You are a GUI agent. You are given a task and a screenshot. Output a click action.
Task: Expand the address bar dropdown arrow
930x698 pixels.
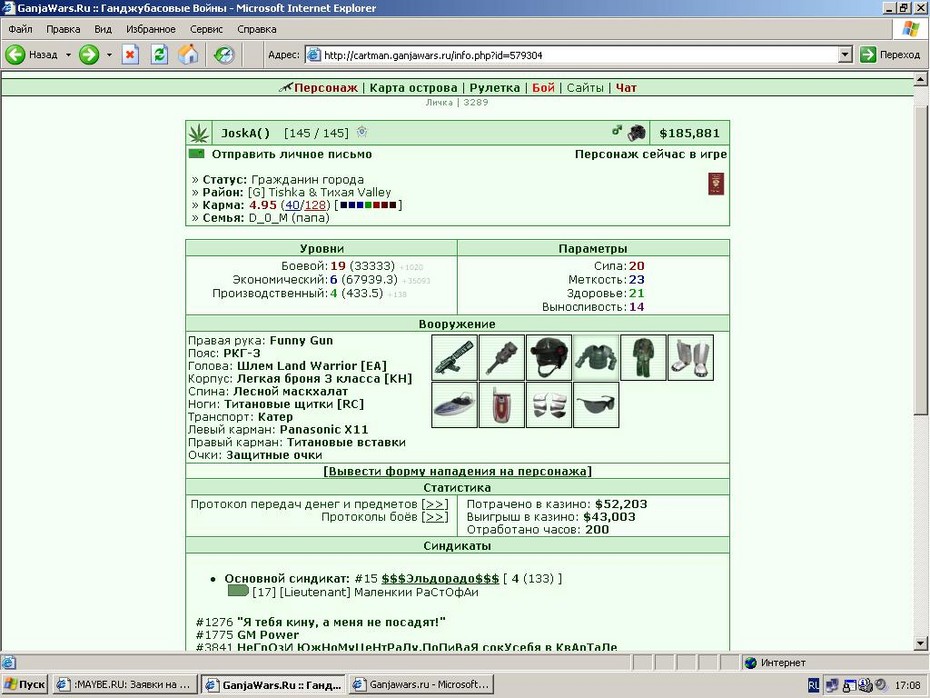(846, 55)
